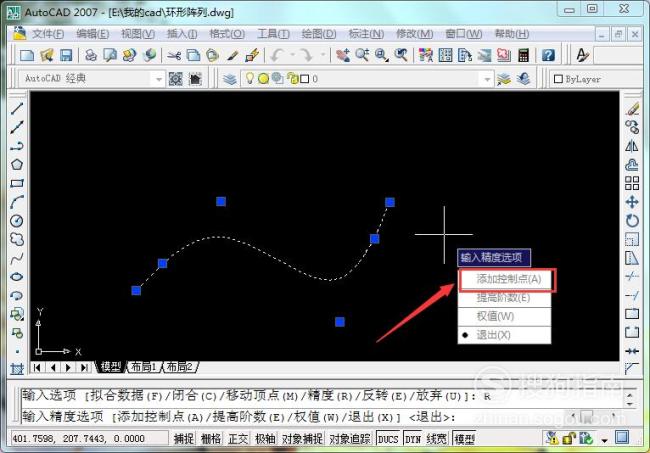Select the Line draw tool
The width and height of the screenshot is (650, 453).
17,109
